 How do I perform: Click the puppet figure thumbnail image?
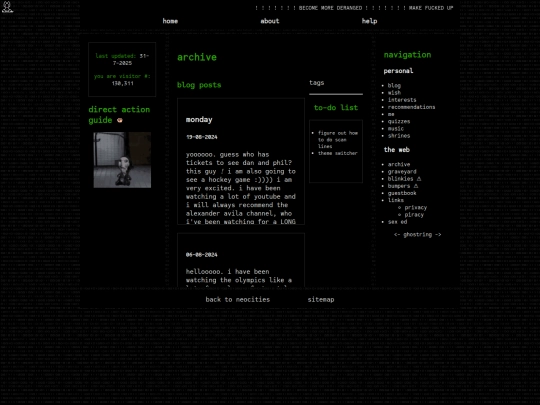coord(122,160)
